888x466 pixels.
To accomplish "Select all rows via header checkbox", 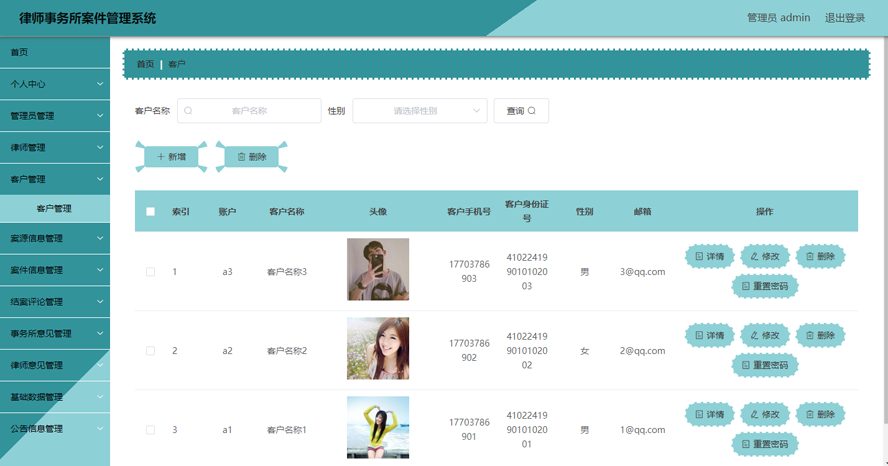I will pyautogui.click(x=150, y=211).
